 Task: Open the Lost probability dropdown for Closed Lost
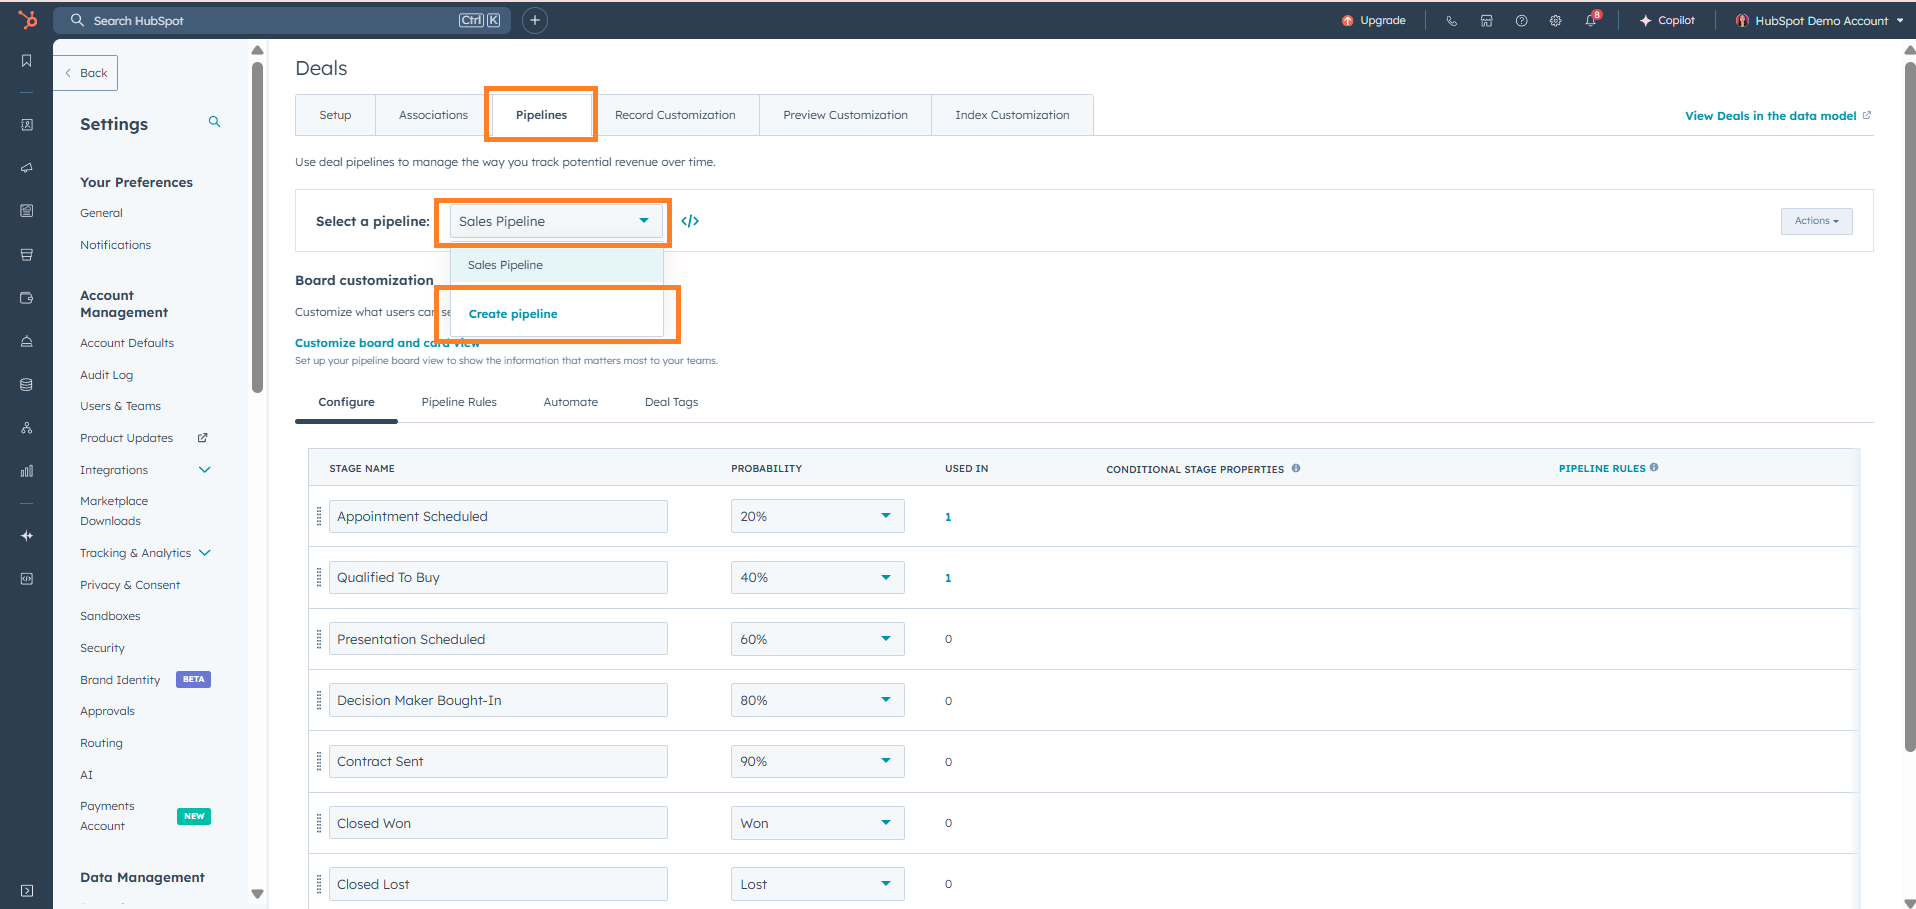pyautogui.click(x=817, y=884)
